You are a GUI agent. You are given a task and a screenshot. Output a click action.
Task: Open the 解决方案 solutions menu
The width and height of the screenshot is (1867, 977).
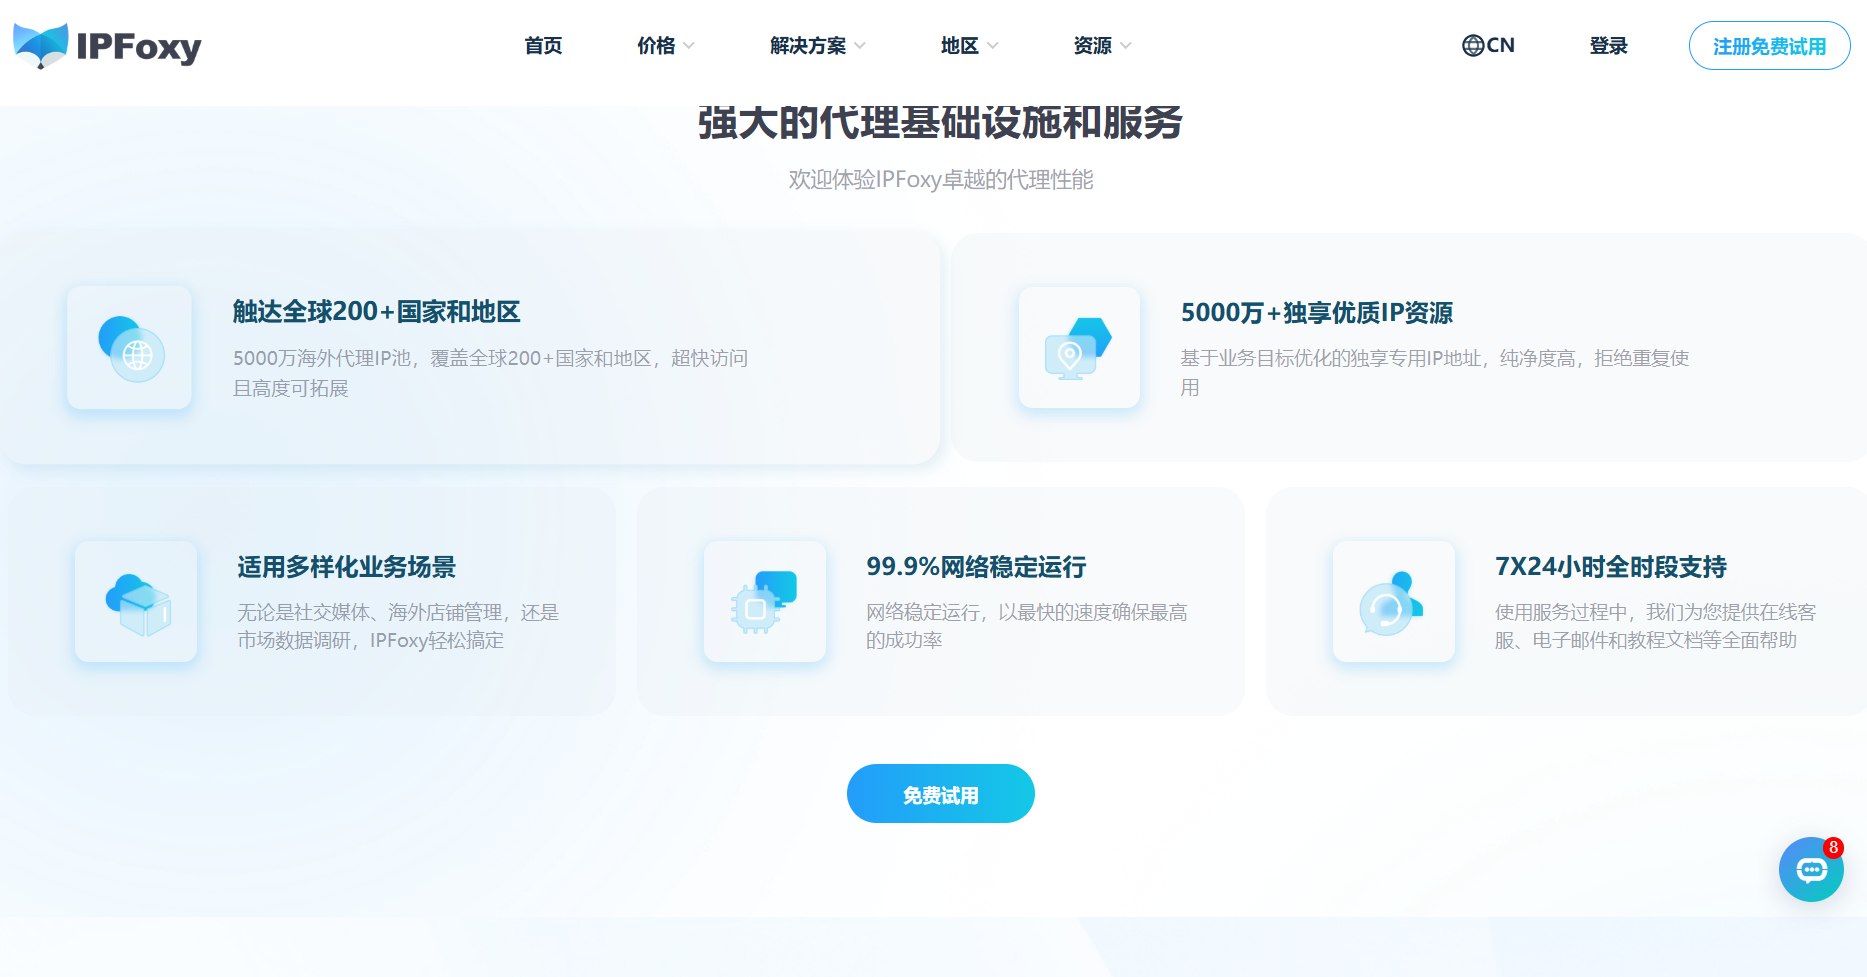point(808,46)
